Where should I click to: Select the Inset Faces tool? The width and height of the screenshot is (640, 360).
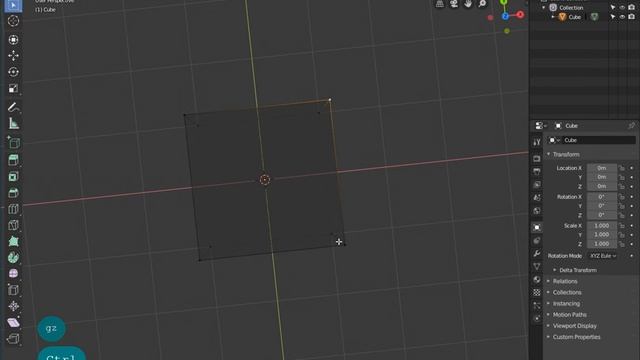pyautogui.click(x=13, y=176)
